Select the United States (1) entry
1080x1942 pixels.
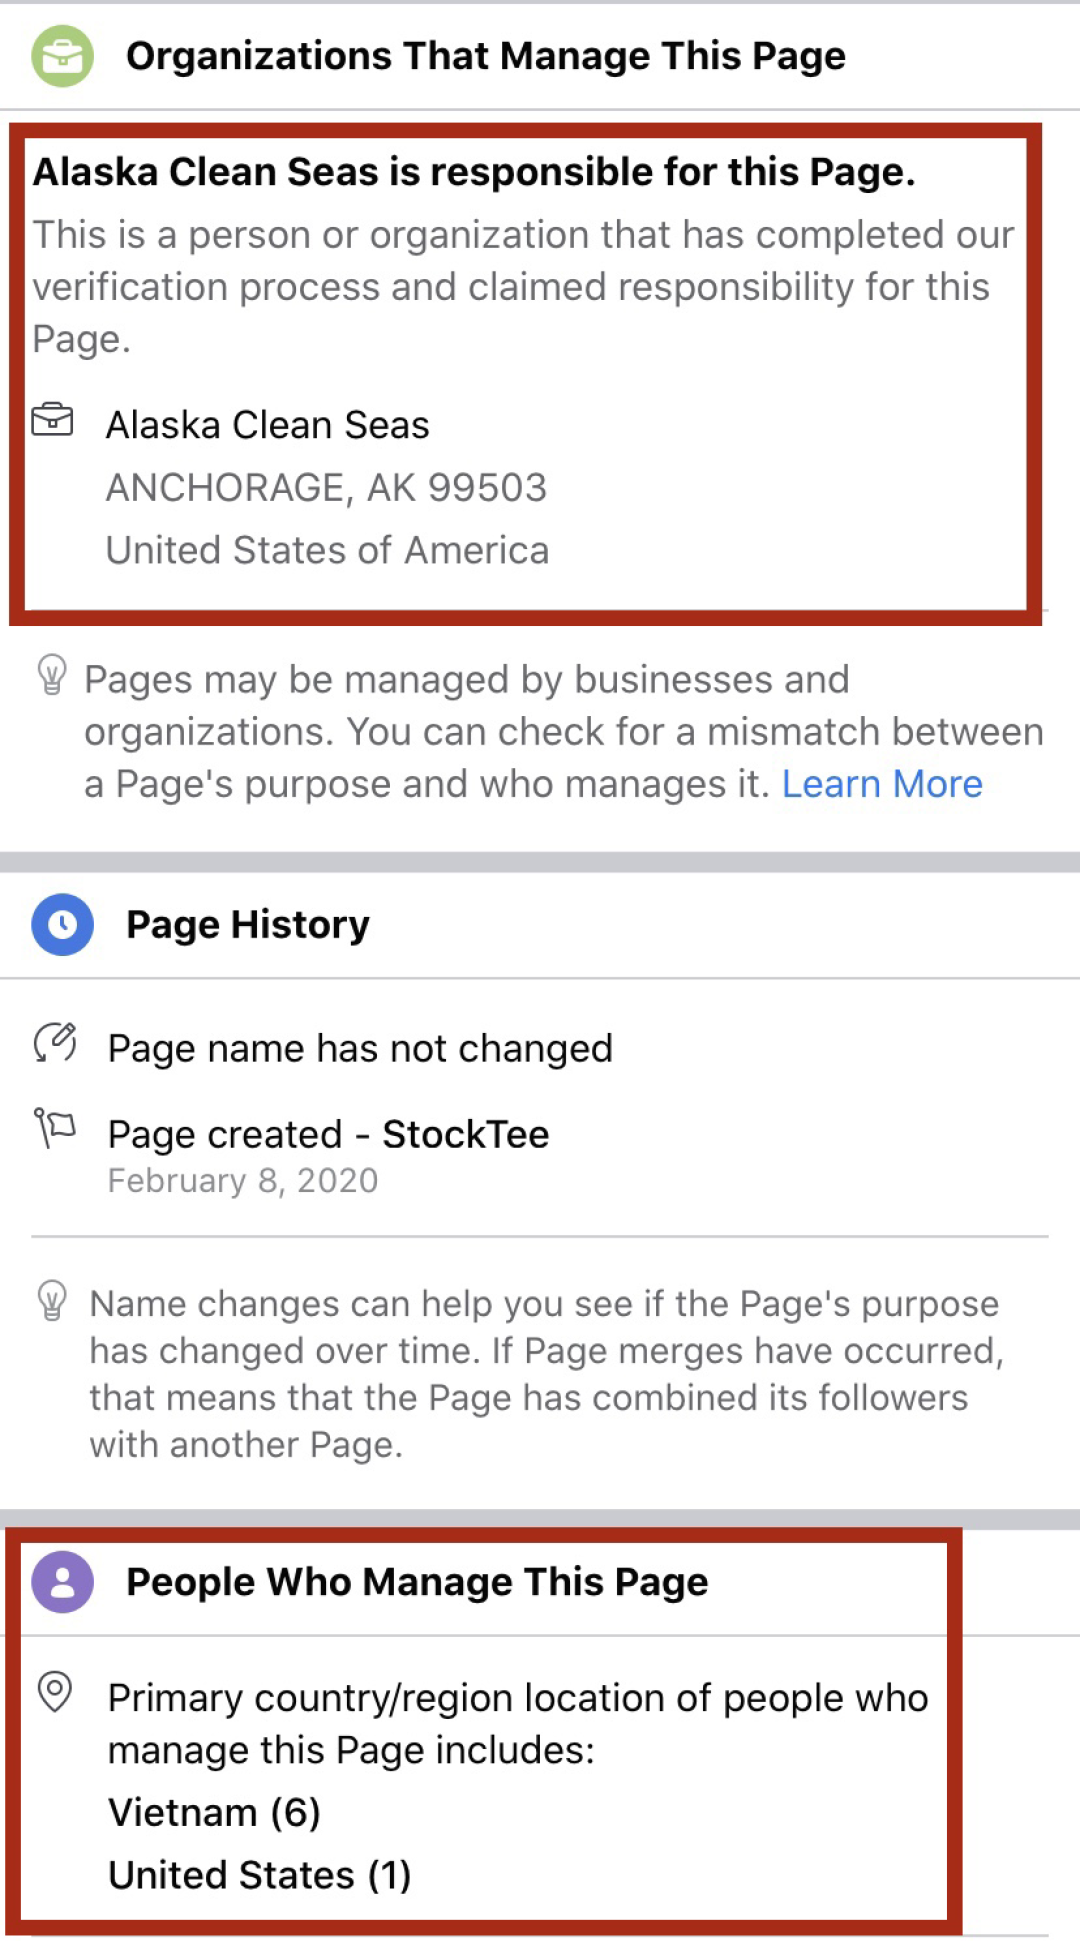[x=260, y=1875]
